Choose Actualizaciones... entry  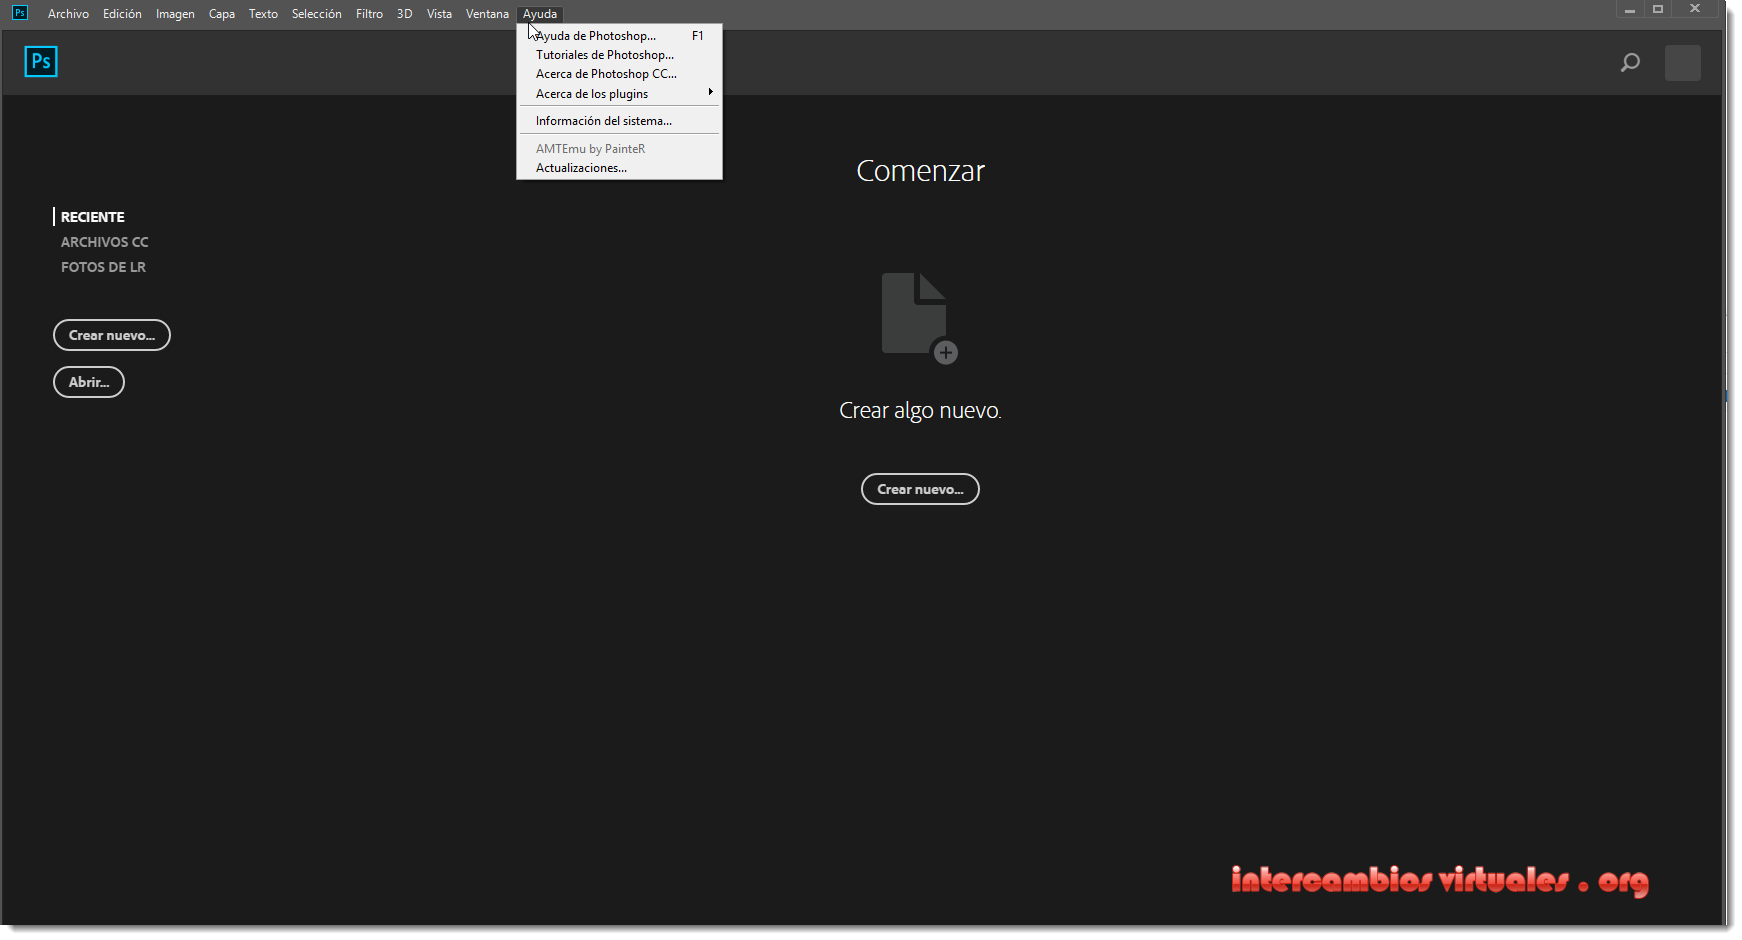point(619,168)
